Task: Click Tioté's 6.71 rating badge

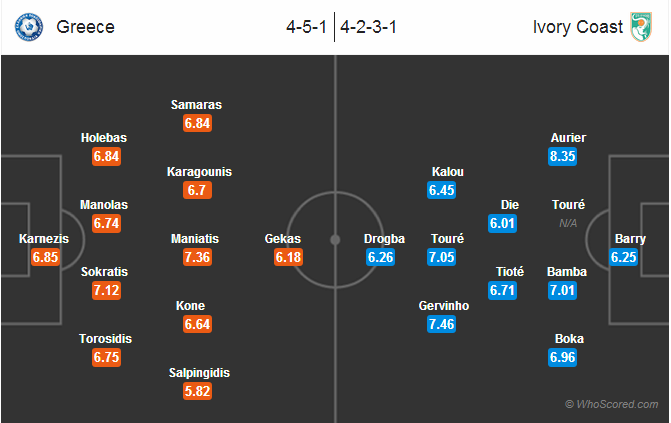Action: pos(502,291)
